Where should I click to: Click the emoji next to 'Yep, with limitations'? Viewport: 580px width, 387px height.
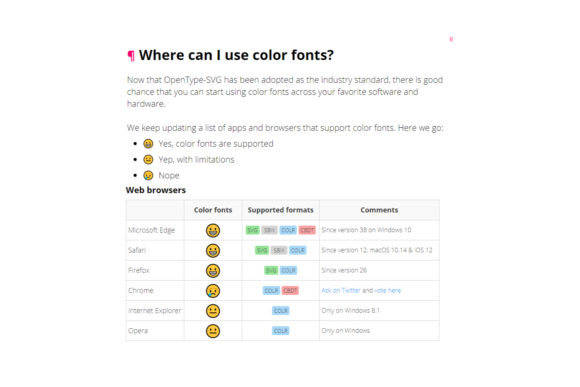[148, 159]
